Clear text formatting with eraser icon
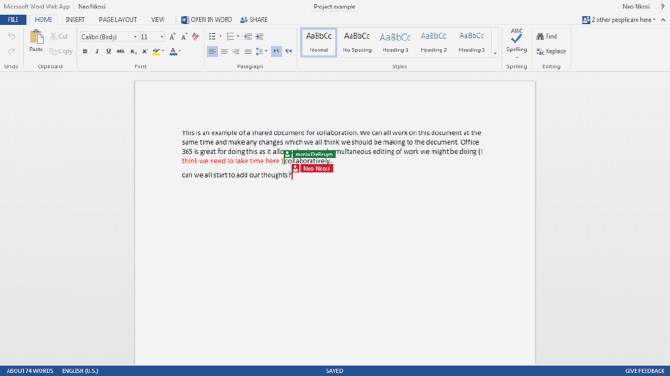 (x=196, y=37)
